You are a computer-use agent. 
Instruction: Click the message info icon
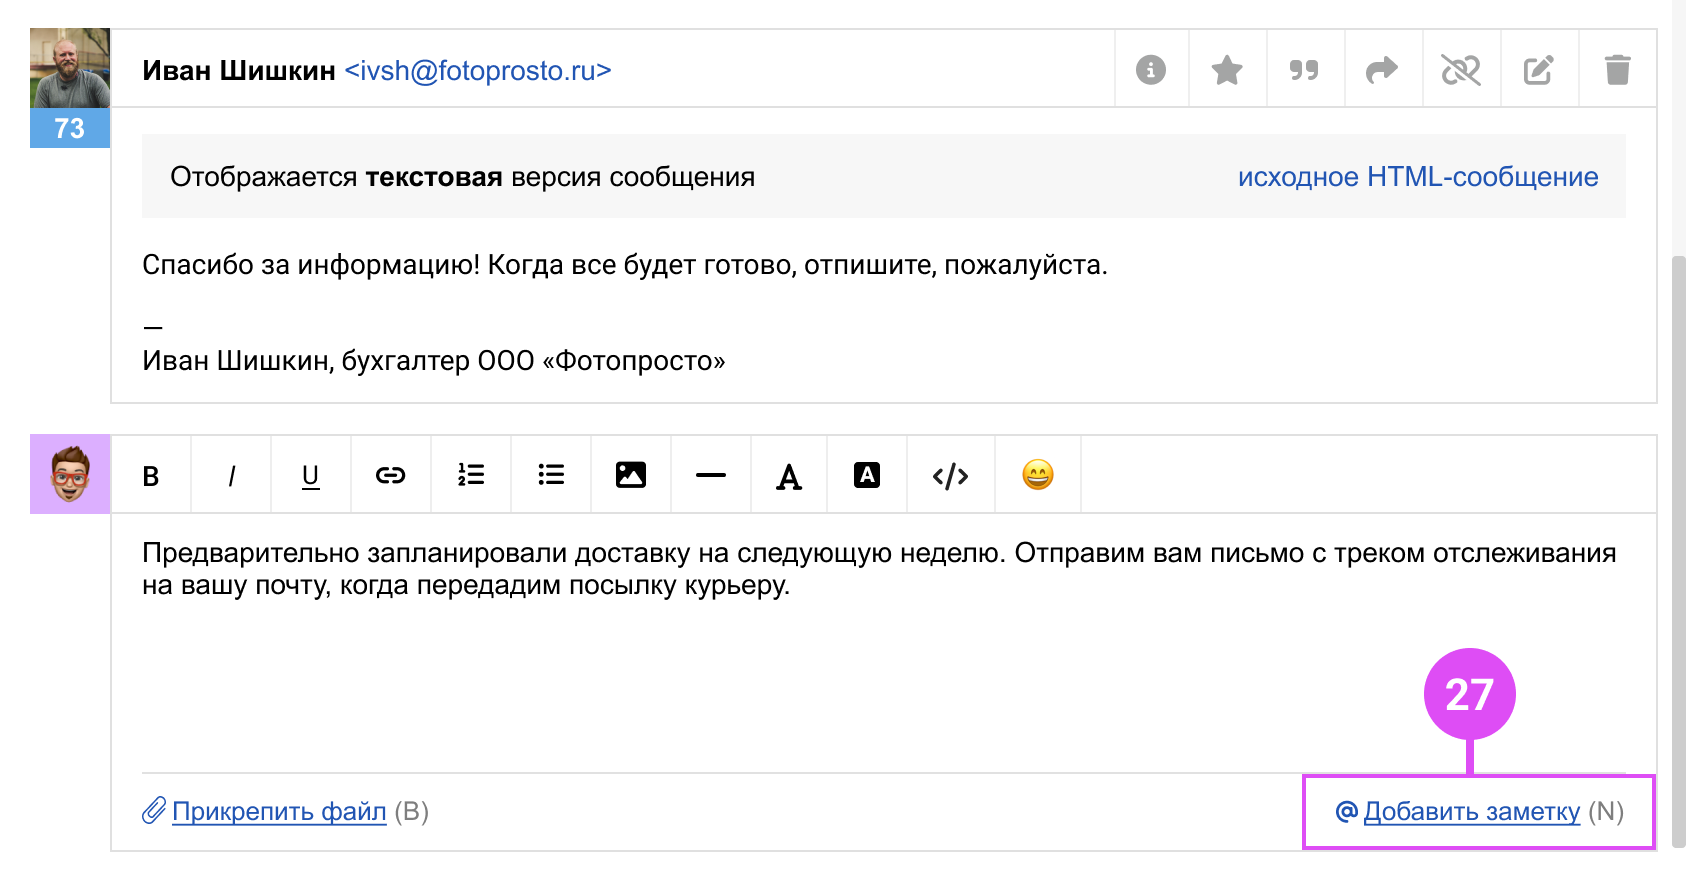coord(1151,70)
